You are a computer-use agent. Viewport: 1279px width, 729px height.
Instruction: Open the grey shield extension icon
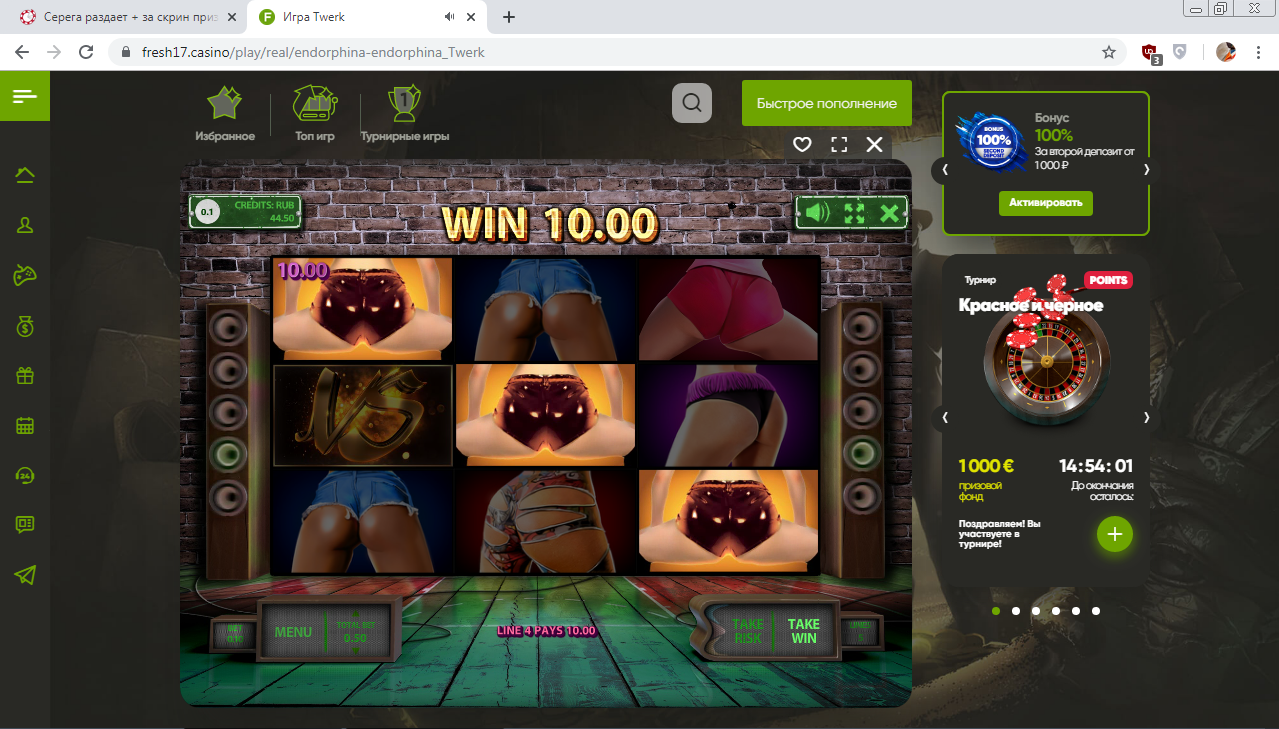pos(1180,52)
